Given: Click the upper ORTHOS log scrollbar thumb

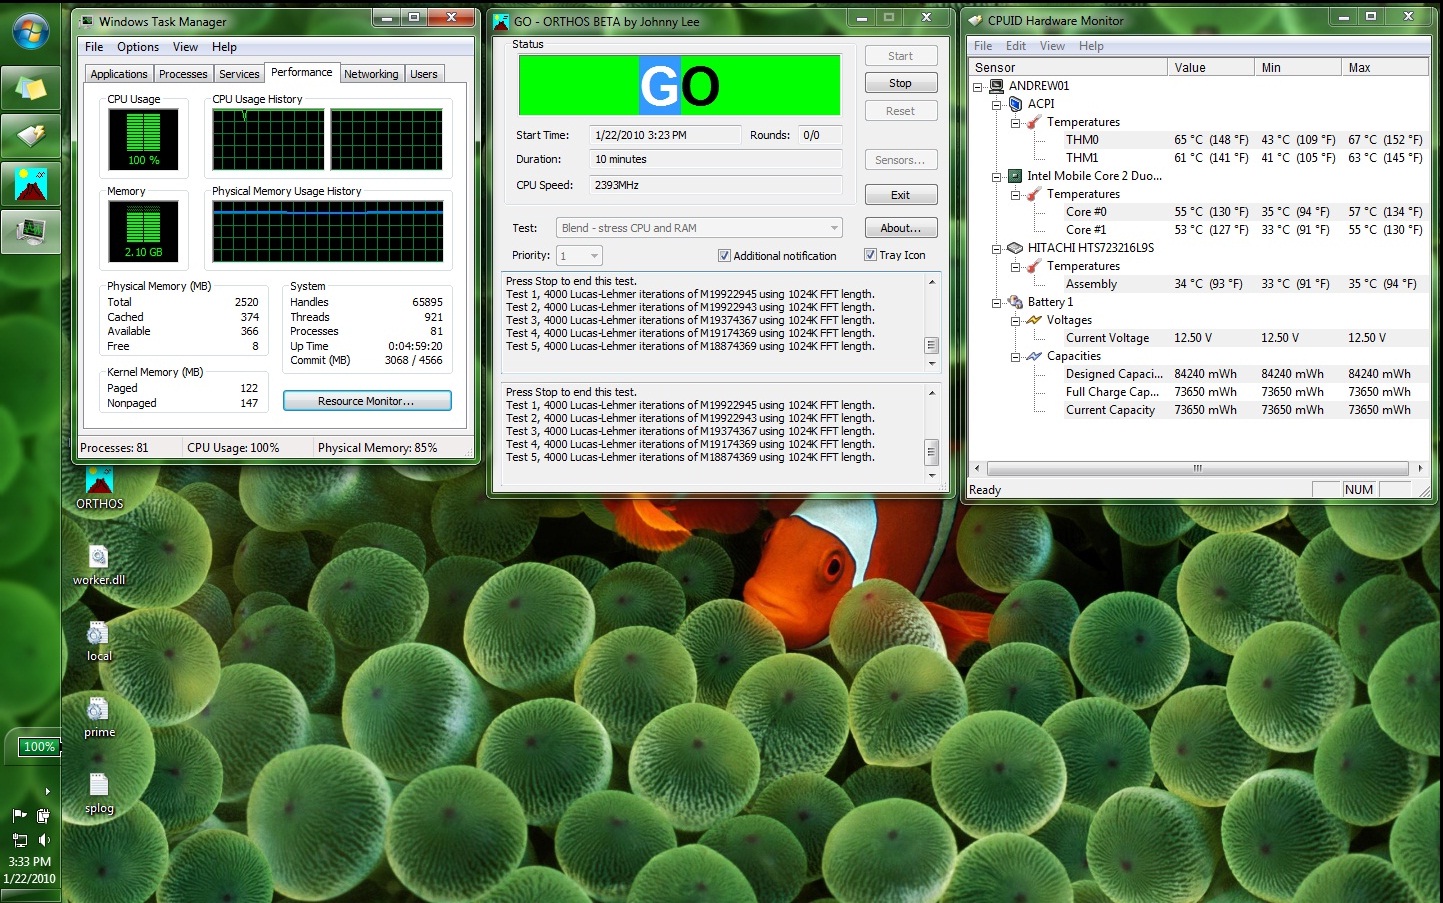Looking at the screenshot, I should pyautogui.click(x=931, y=345).
